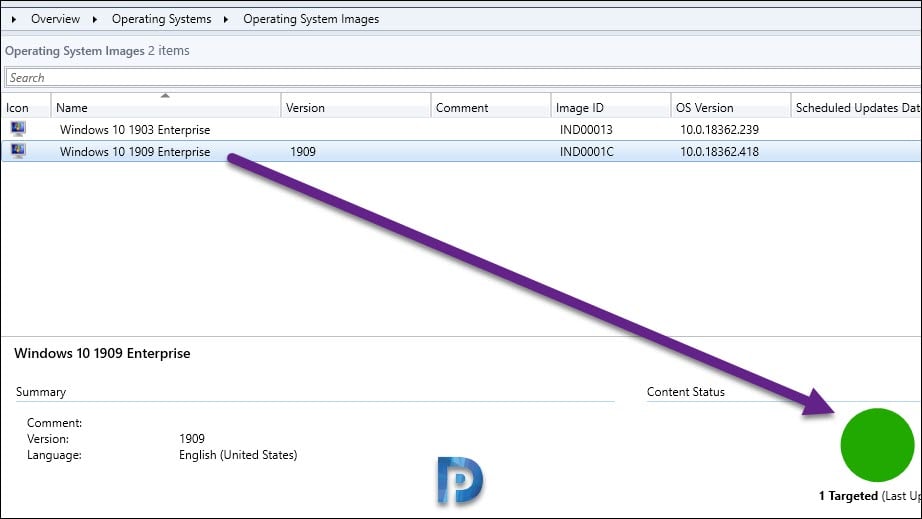Click the Content Status section heading
922x519 pixels.
(686, 392)
